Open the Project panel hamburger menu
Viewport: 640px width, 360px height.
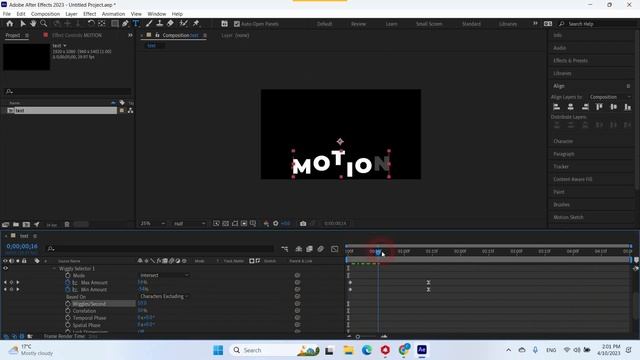coord(27,36)
